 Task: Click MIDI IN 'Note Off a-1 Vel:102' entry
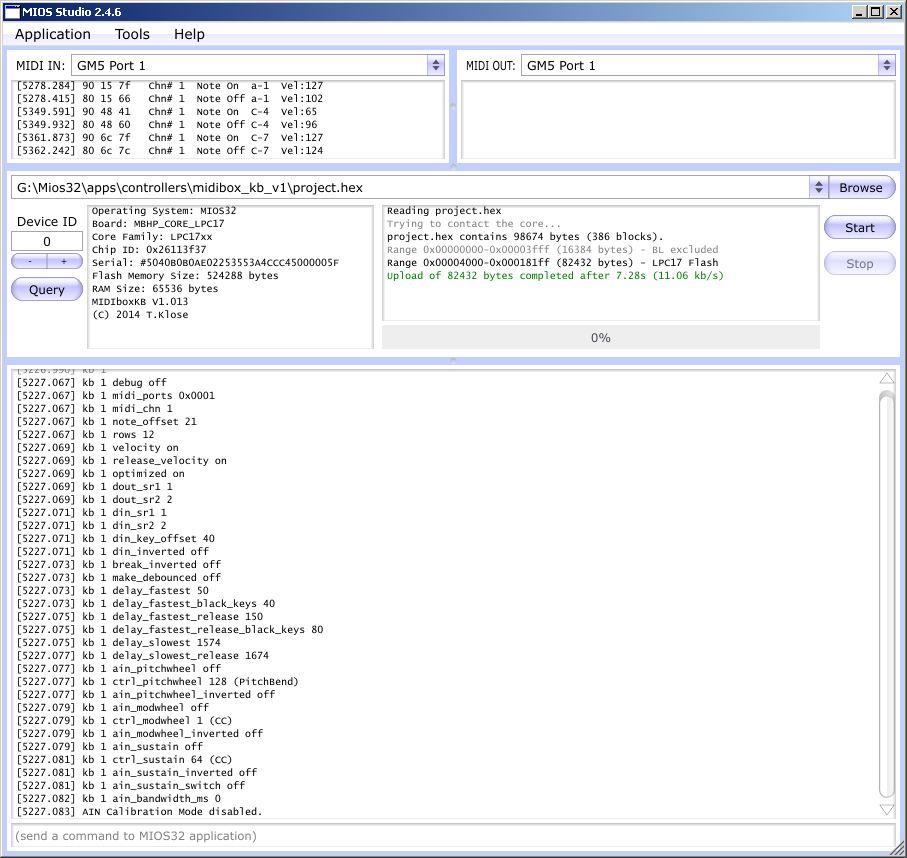169,98
